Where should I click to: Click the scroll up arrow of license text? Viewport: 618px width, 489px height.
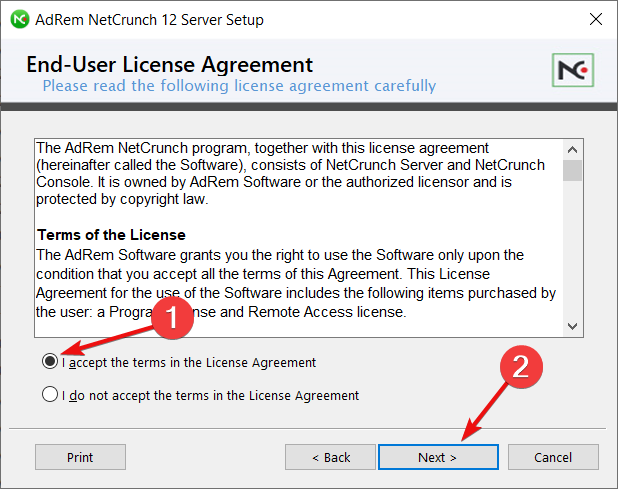coord(572,150)
